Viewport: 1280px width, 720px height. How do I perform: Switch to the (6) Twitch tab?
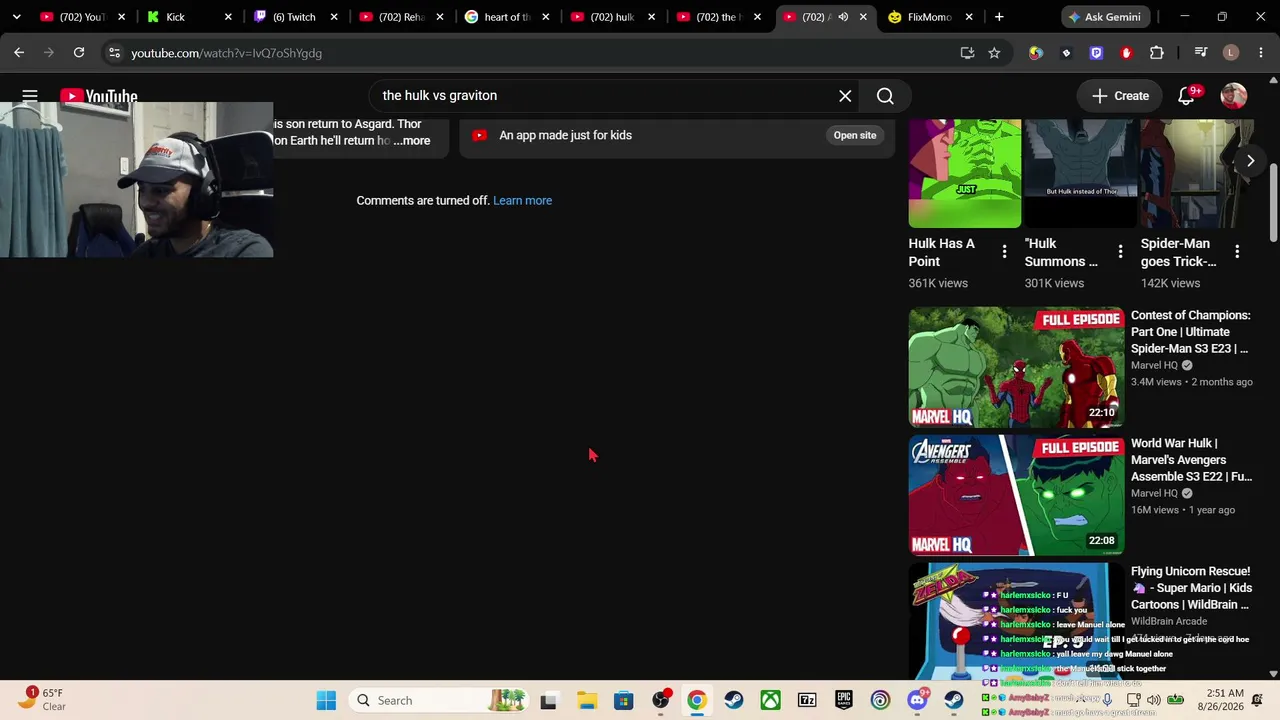294,17
